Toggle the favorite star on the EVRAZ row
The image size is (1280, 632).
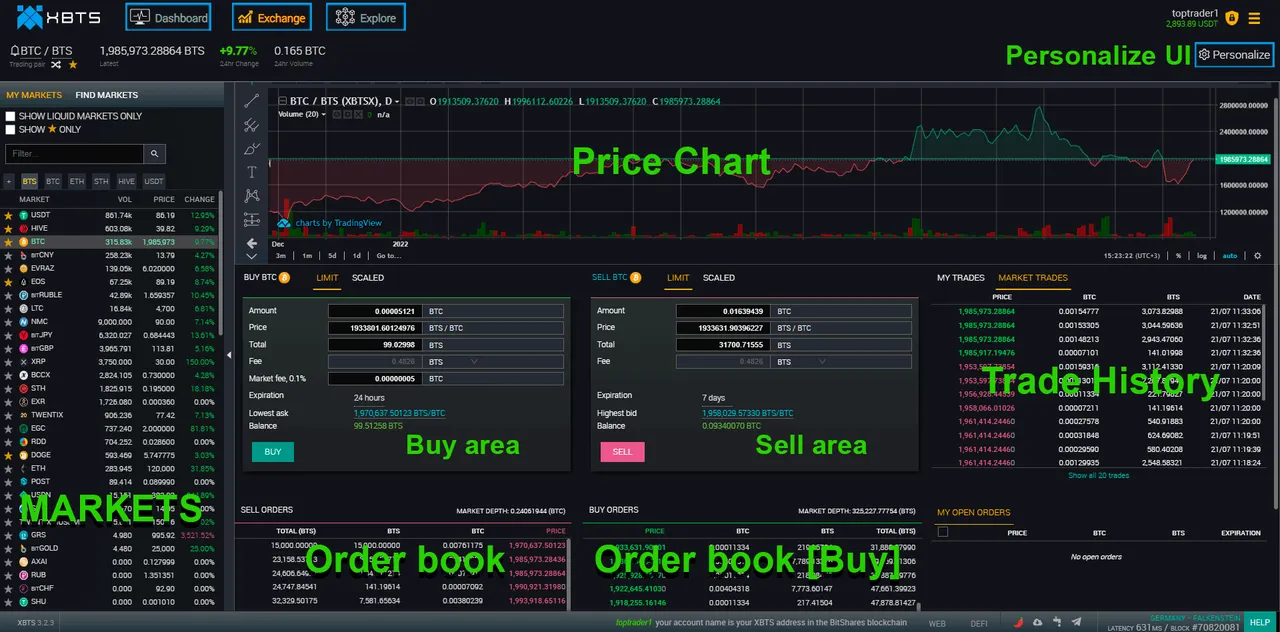[x=9, y=269]
